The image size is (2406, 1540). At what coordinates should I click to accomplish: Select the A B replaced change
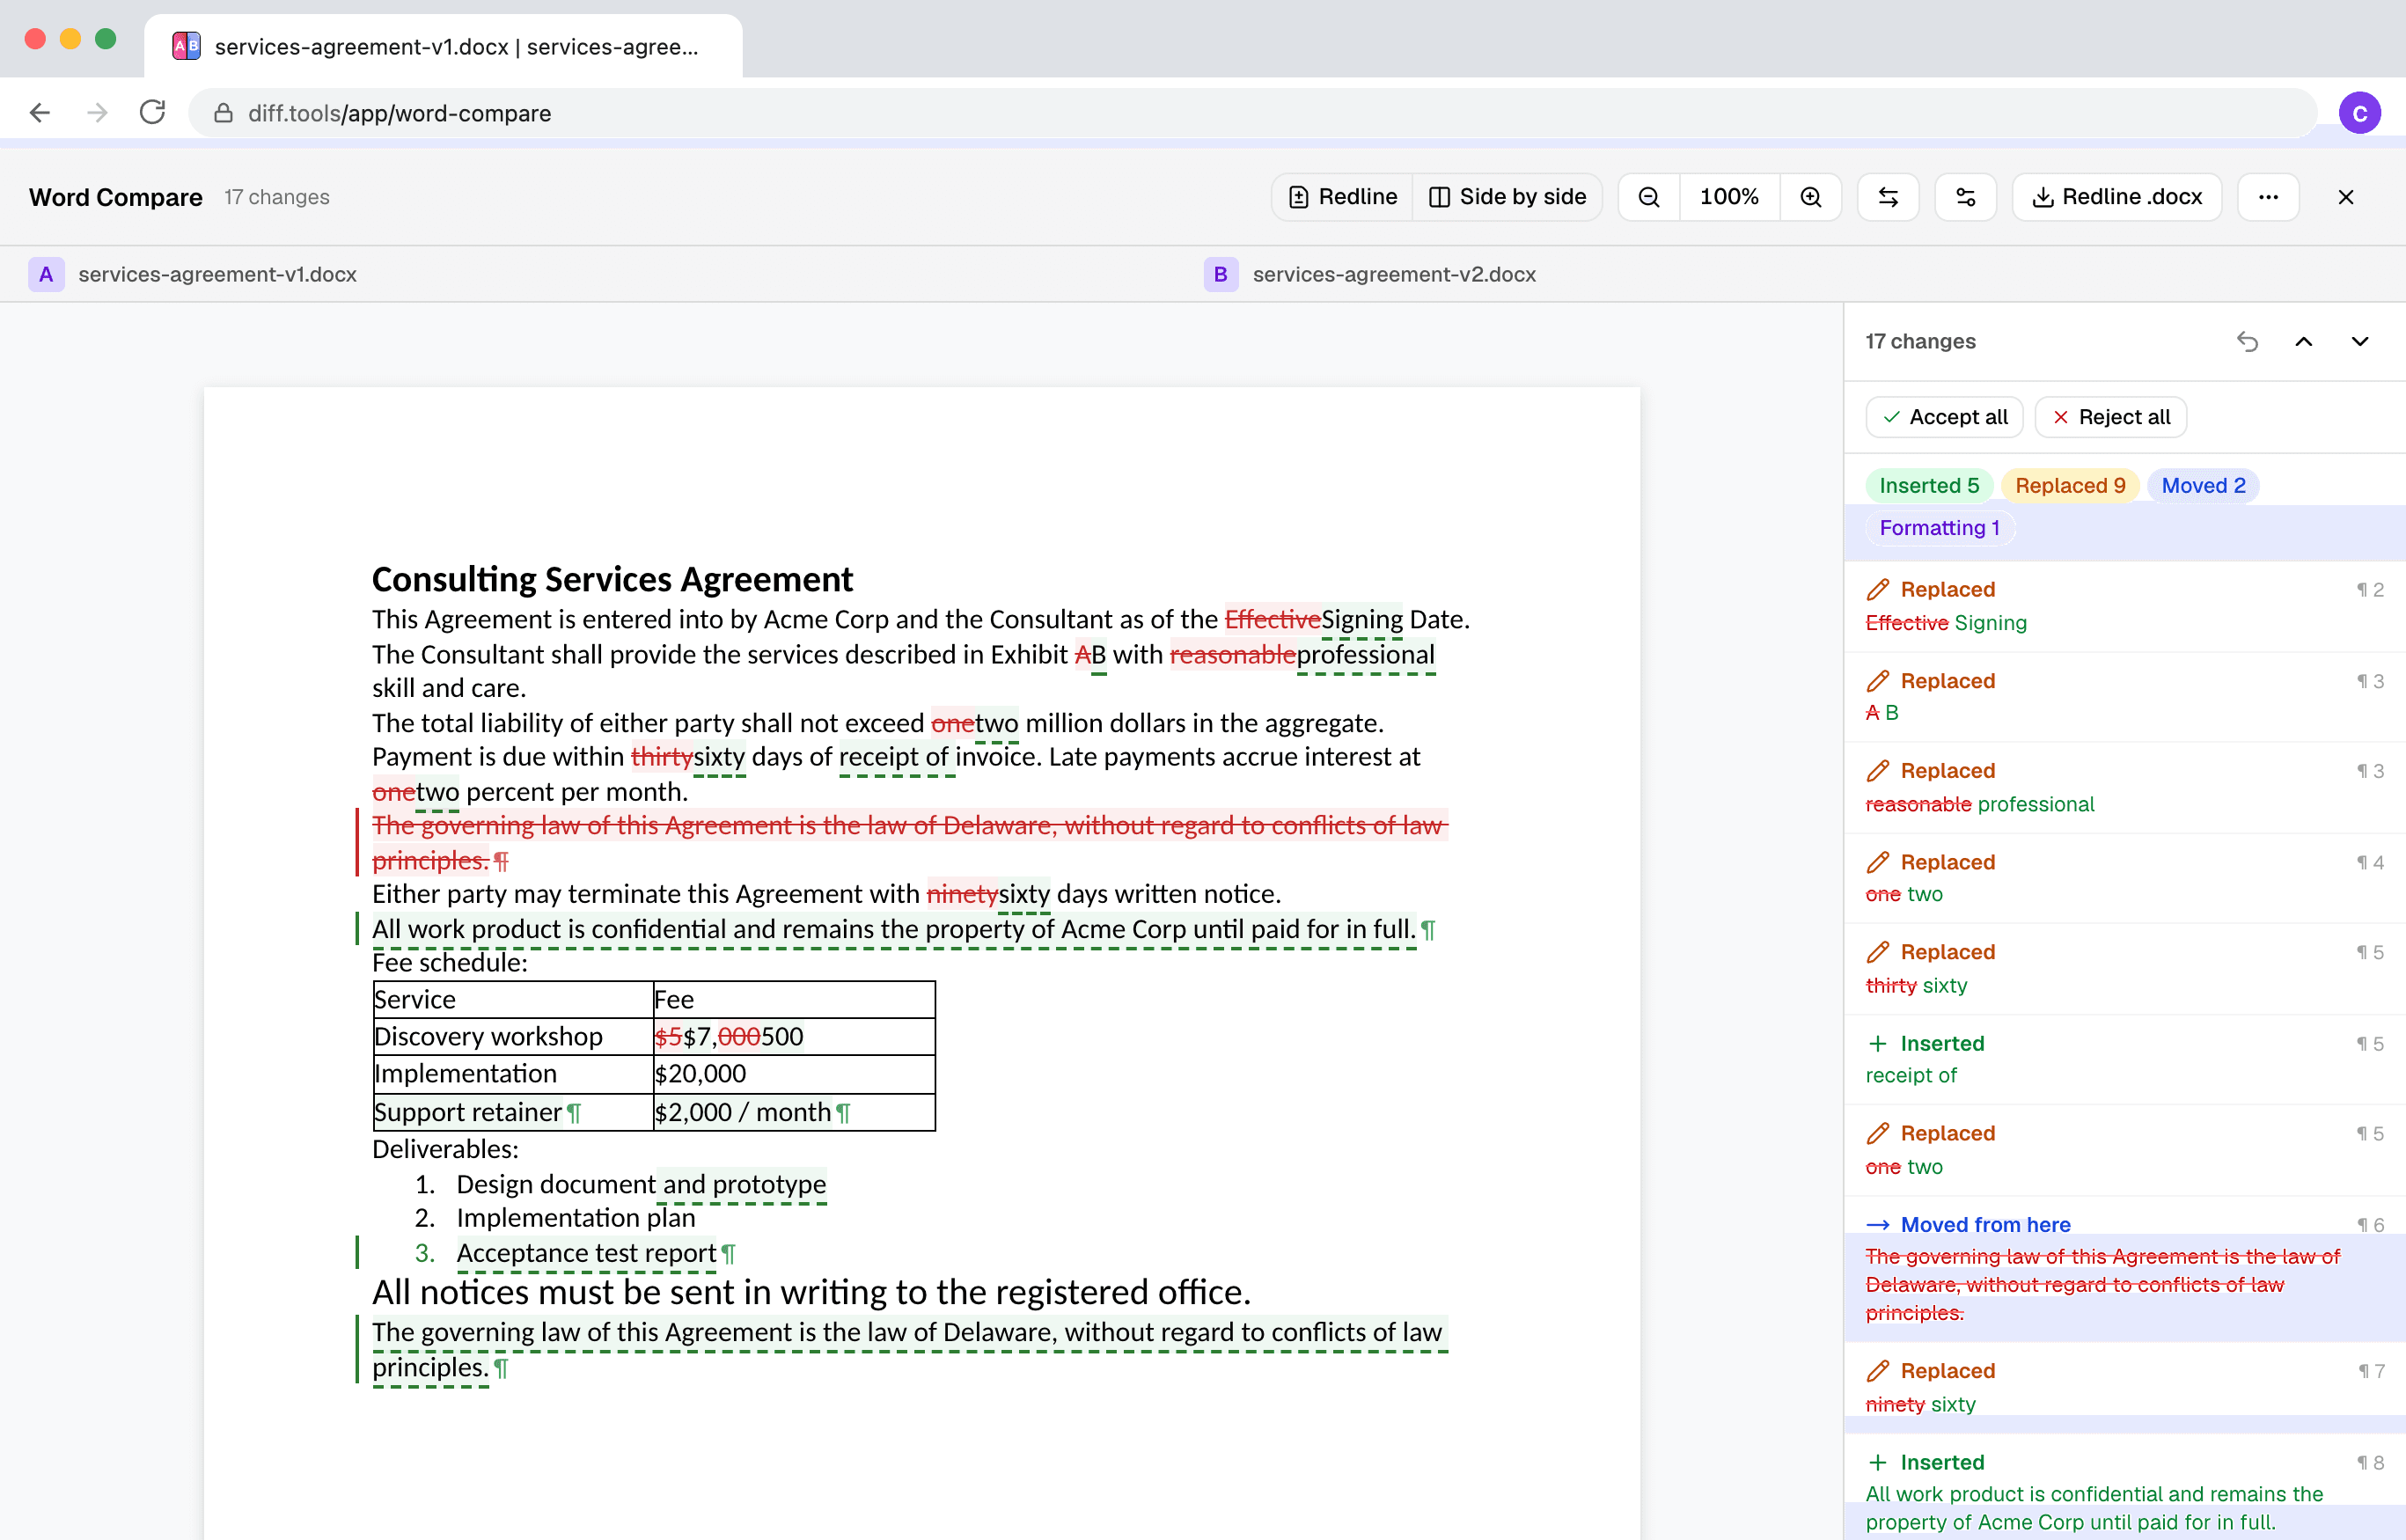pyautogui.click(x=2124, y=697)
